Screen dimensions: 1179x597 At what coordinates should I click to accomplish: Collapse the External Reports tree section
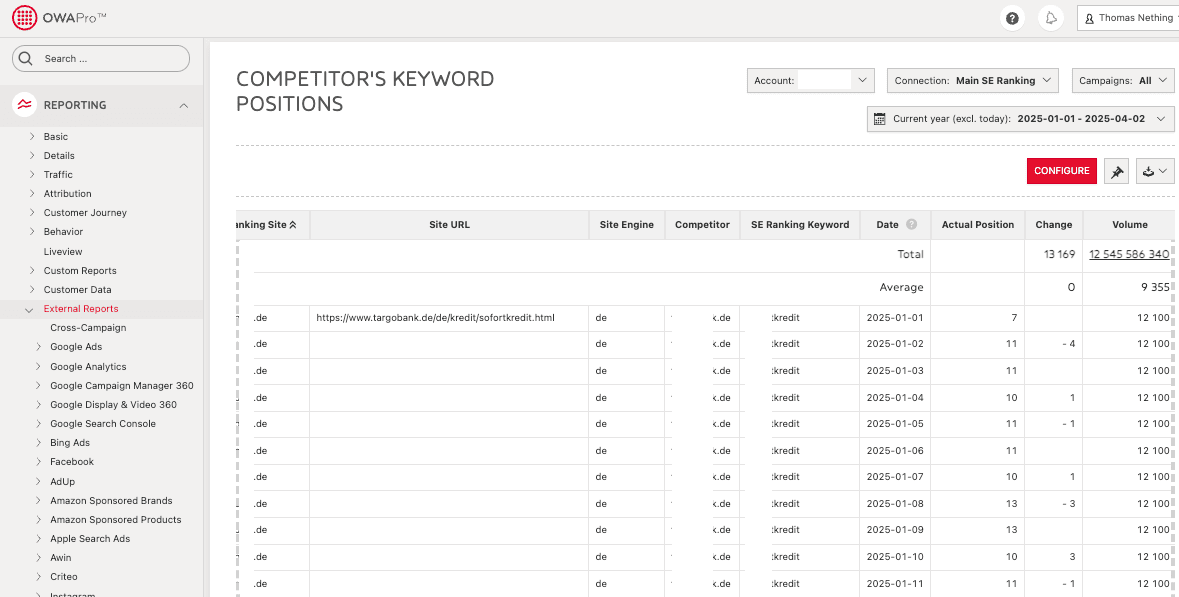tap(30, 309)
